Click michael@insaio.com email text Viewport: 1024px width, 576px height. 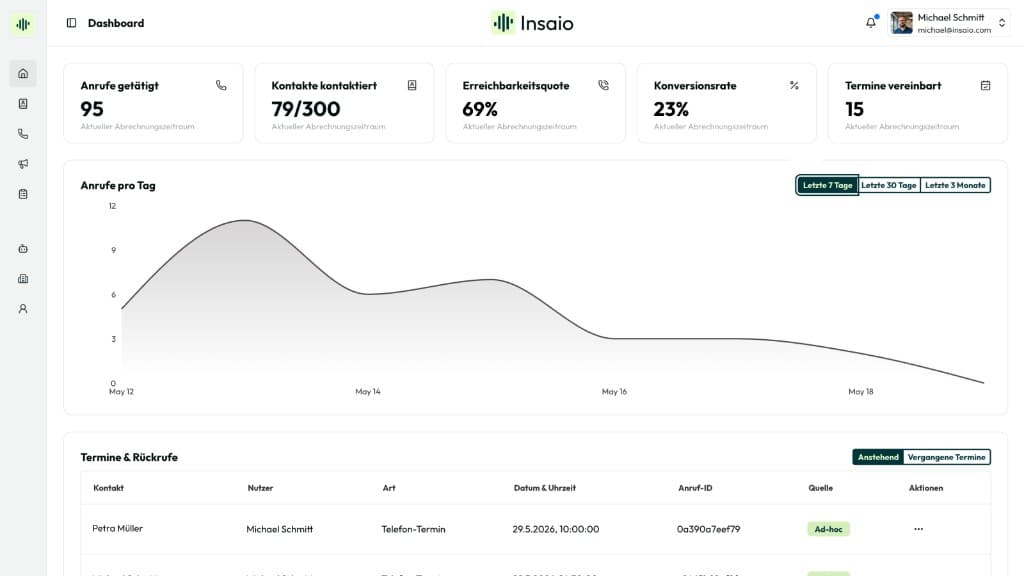(954, 30)
